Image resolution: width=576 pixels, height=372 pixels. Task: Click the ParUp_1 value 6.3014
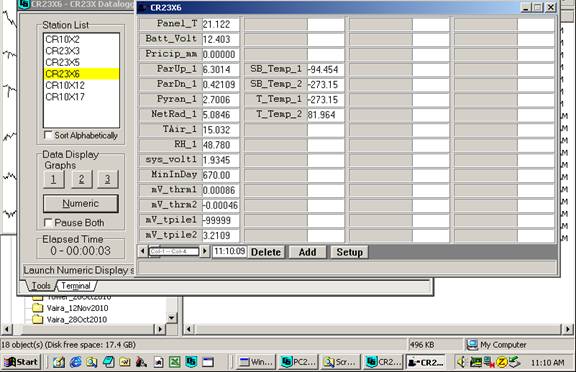[x=220, y=69]
